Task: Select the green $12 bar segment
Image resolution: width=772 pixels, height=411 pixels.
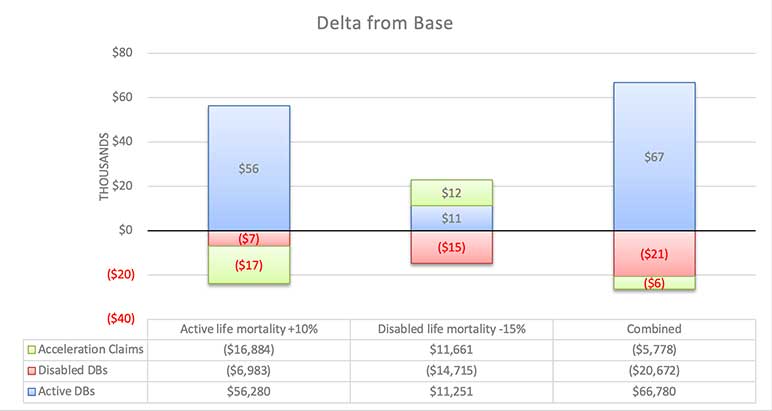Action: [451, 193]
